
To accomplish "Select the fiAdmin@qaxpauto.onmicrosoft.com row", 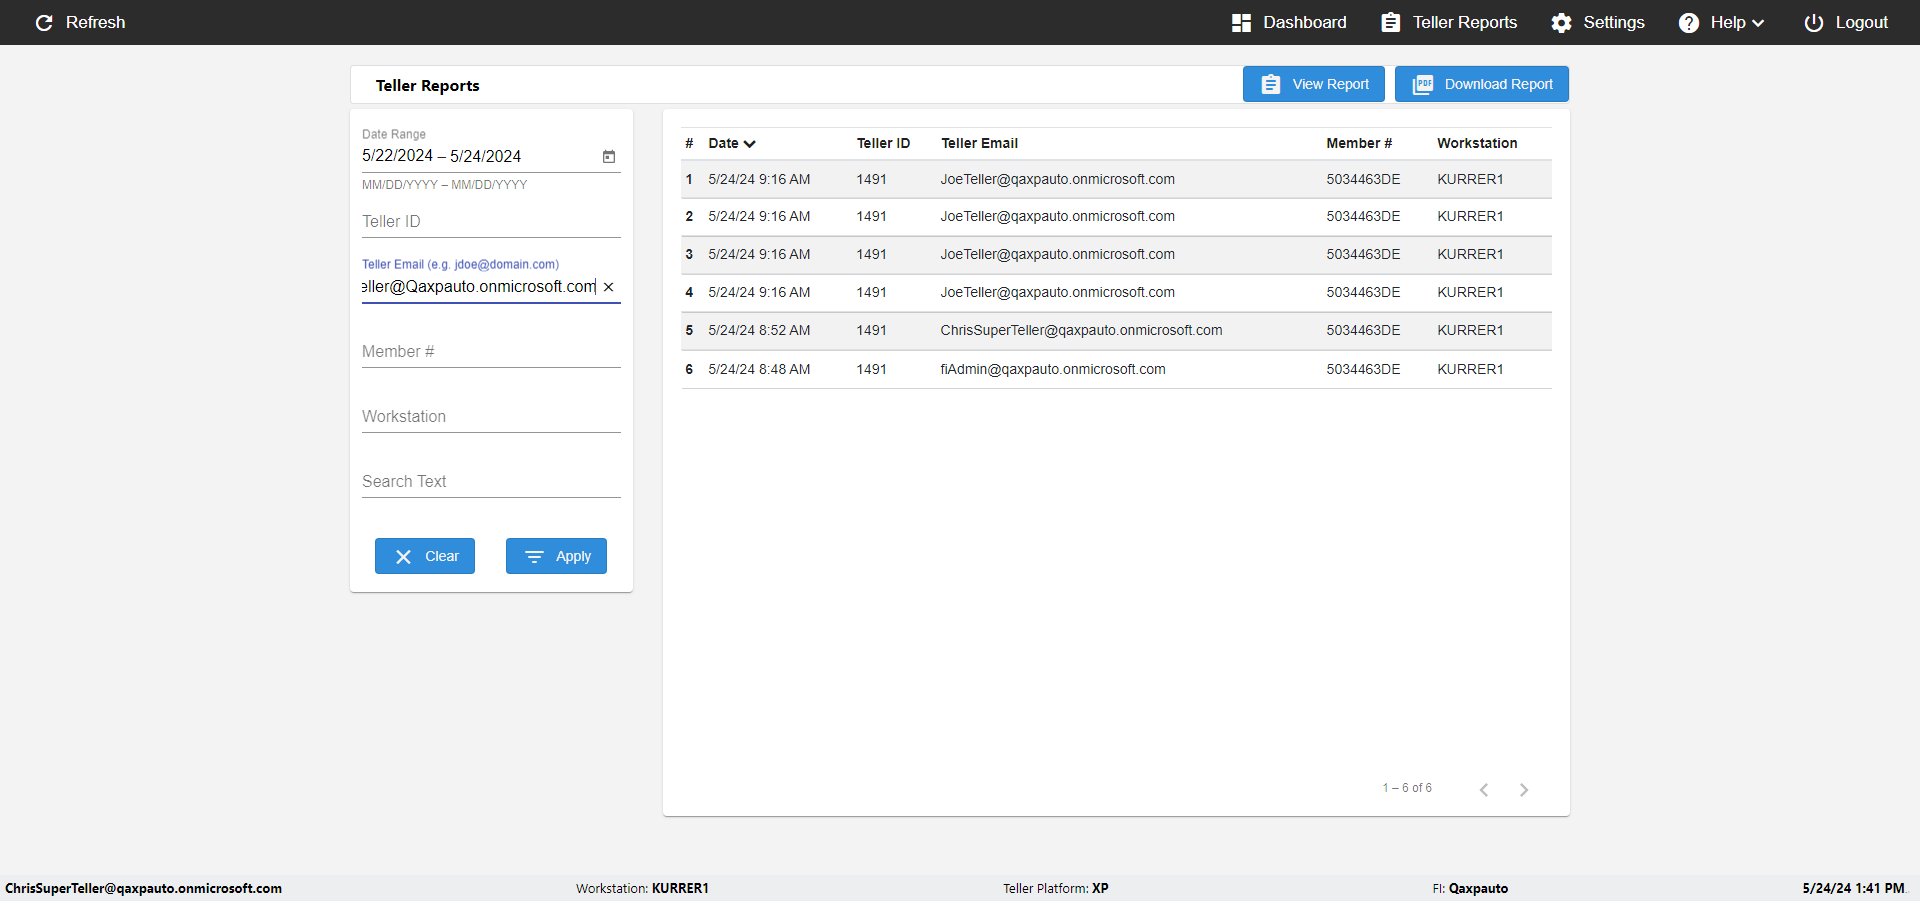I will click(x=1116, y=369).
